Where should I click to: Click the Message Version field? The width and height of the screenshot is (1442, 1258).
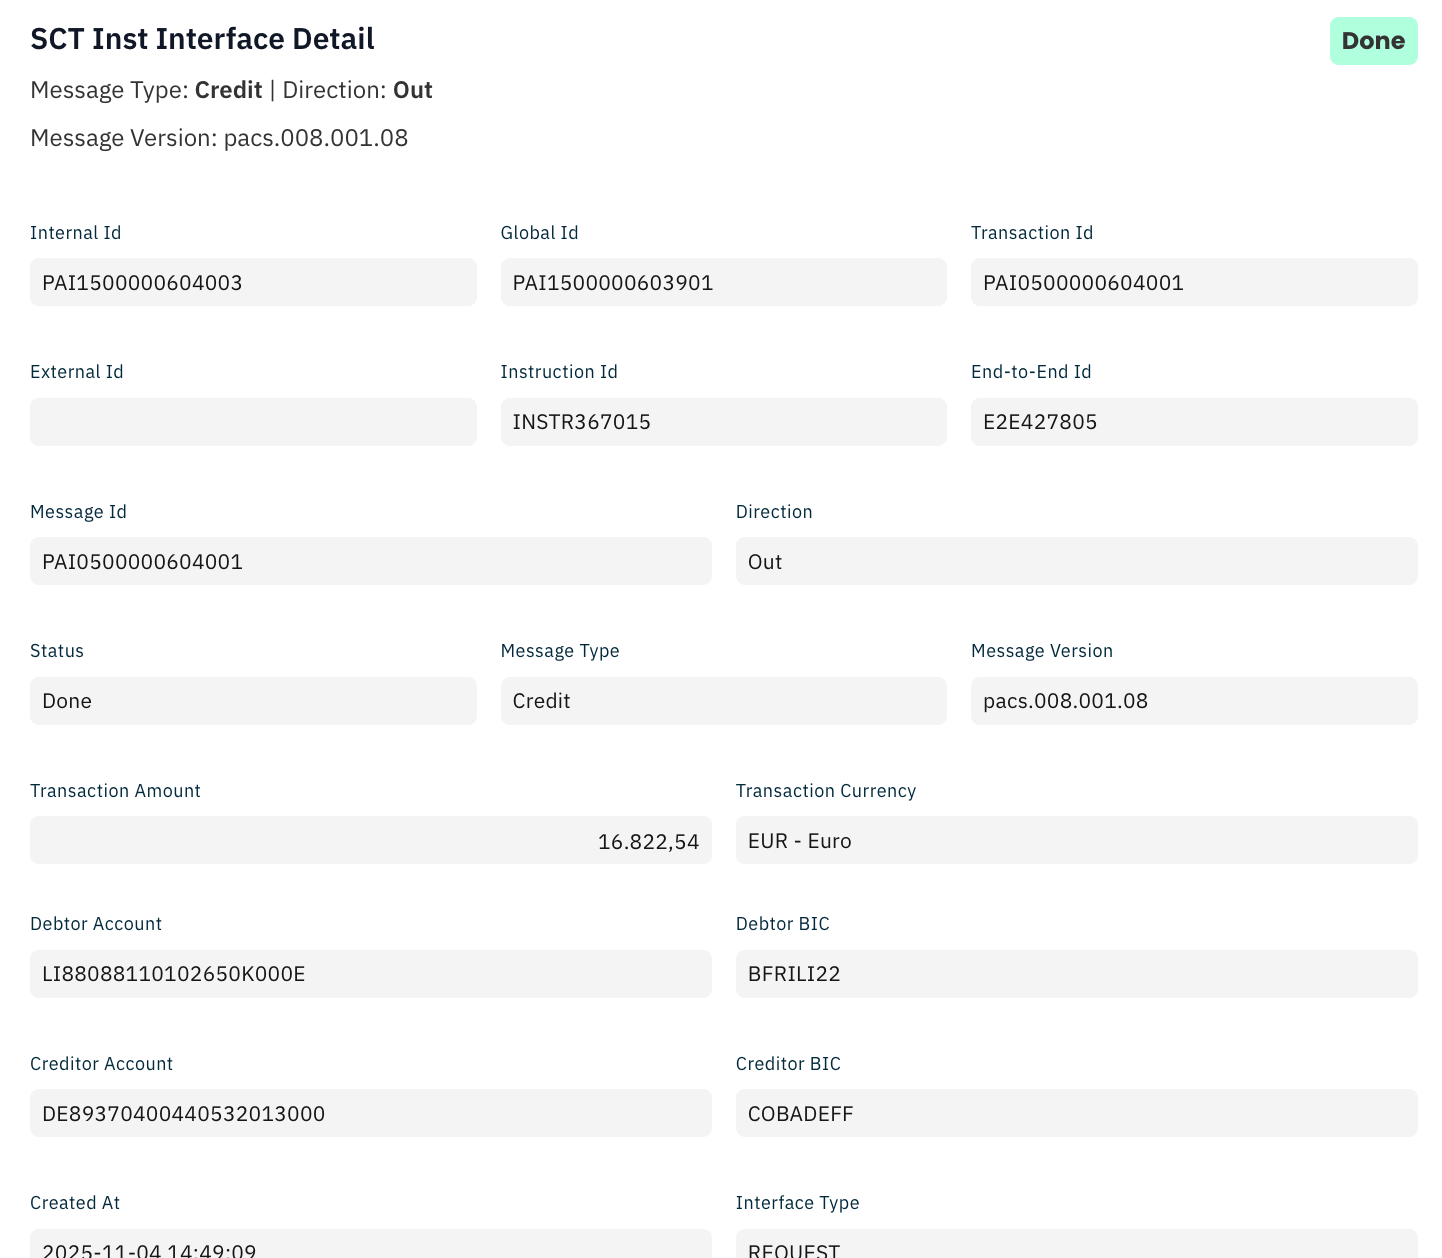1193,701
